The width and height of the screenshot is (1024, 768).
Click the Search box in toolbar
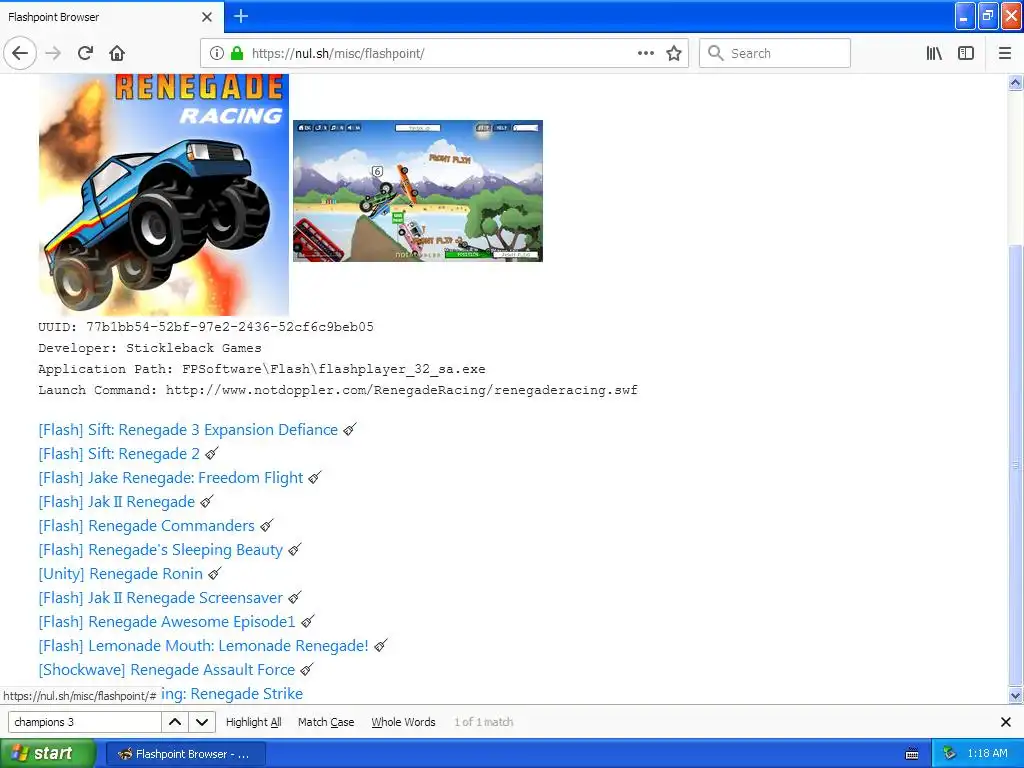point(775,53)
